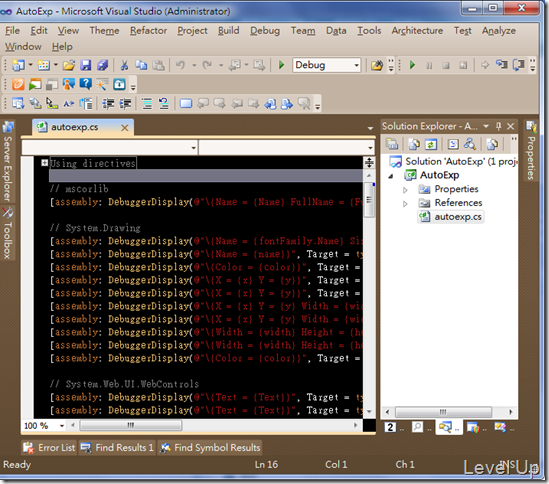This screenshot has width=549, height=484.
Task: Open the Server Explorer side tab
Action: pos(8,161)
